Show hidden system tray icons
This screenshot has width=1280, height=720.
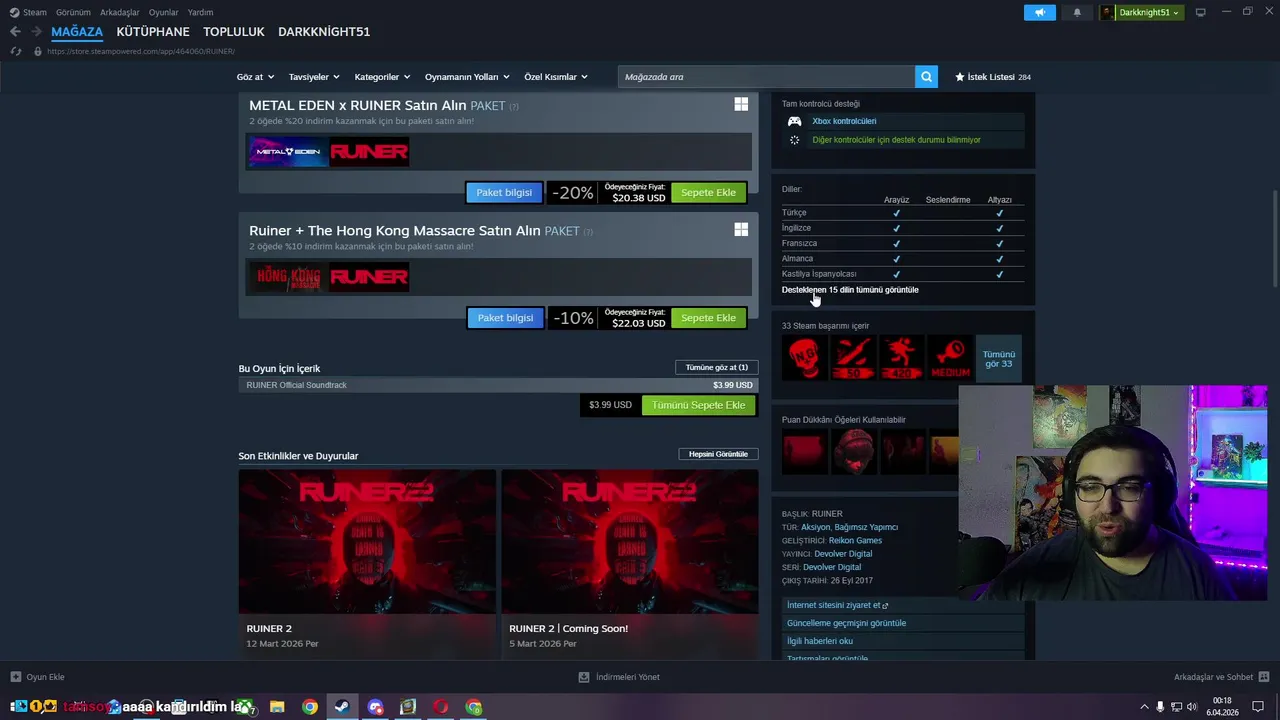tap(1145, 707)
